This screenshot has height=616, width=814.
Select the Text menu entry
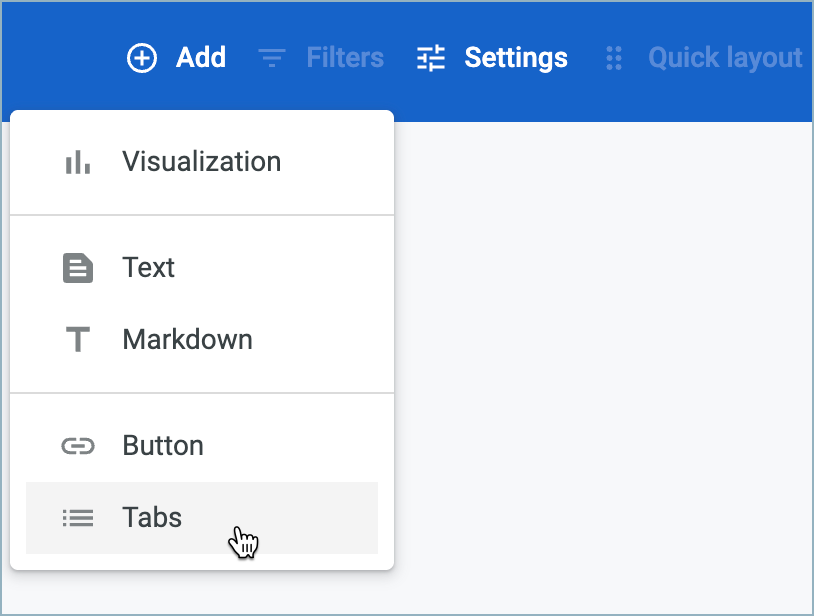tap(149, 268)
